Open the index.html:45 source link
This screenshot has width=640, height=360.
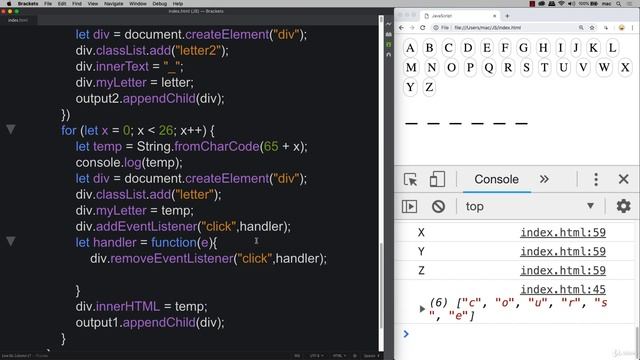[x=563, y=289]
